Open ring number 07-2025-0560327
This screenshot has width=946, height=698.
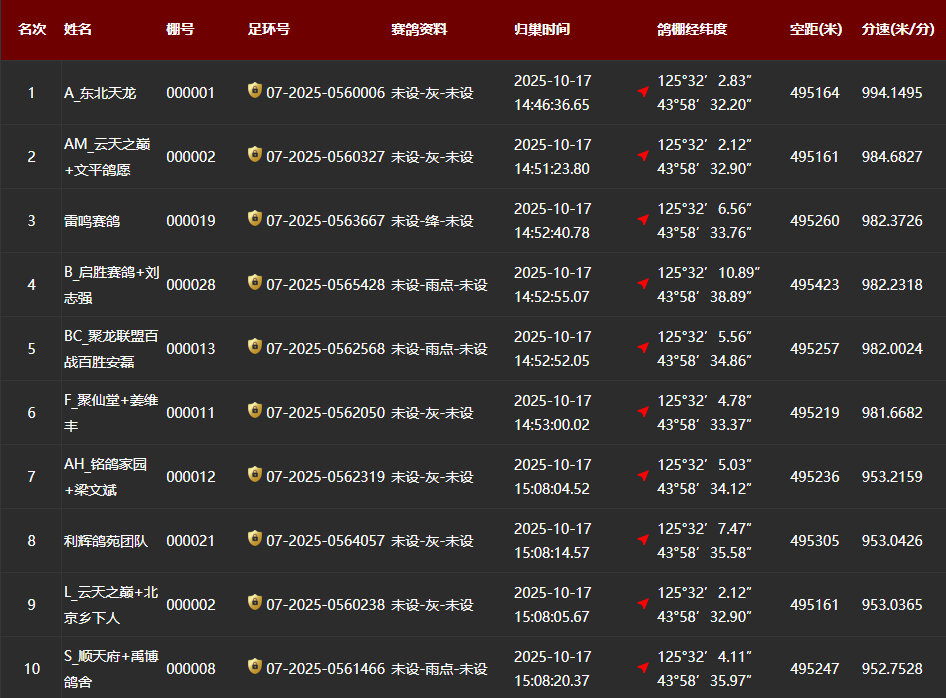[x=325, y=157]
